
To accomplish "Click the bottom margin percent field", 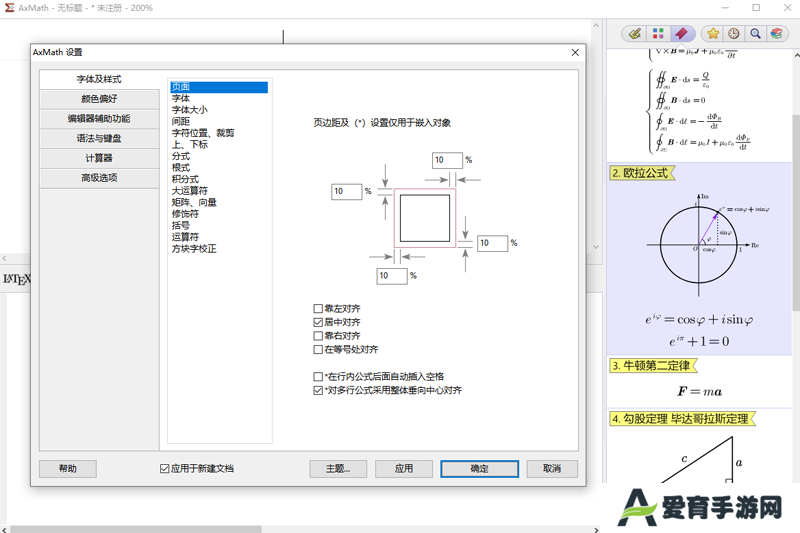I will [x=391, y=276].
